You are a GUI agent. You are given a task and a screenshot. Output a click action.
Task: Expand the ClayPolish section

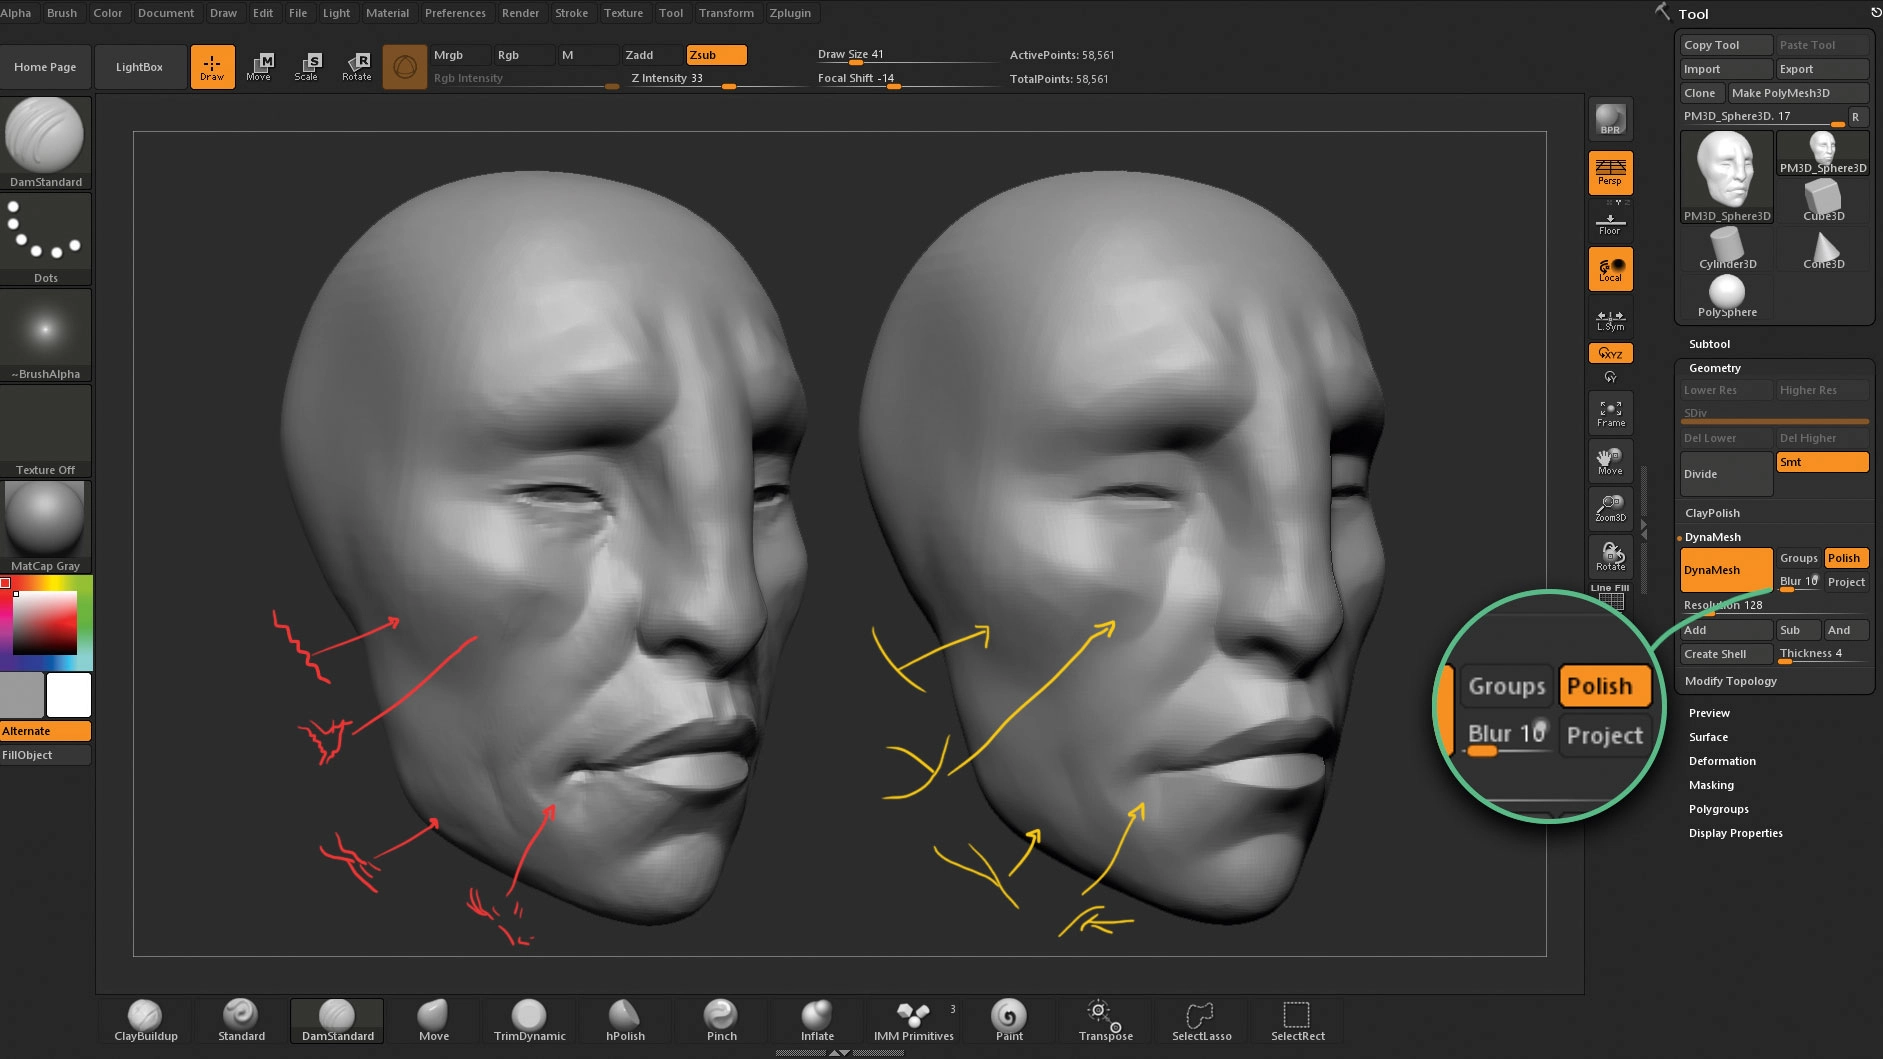pos(1712,513)
